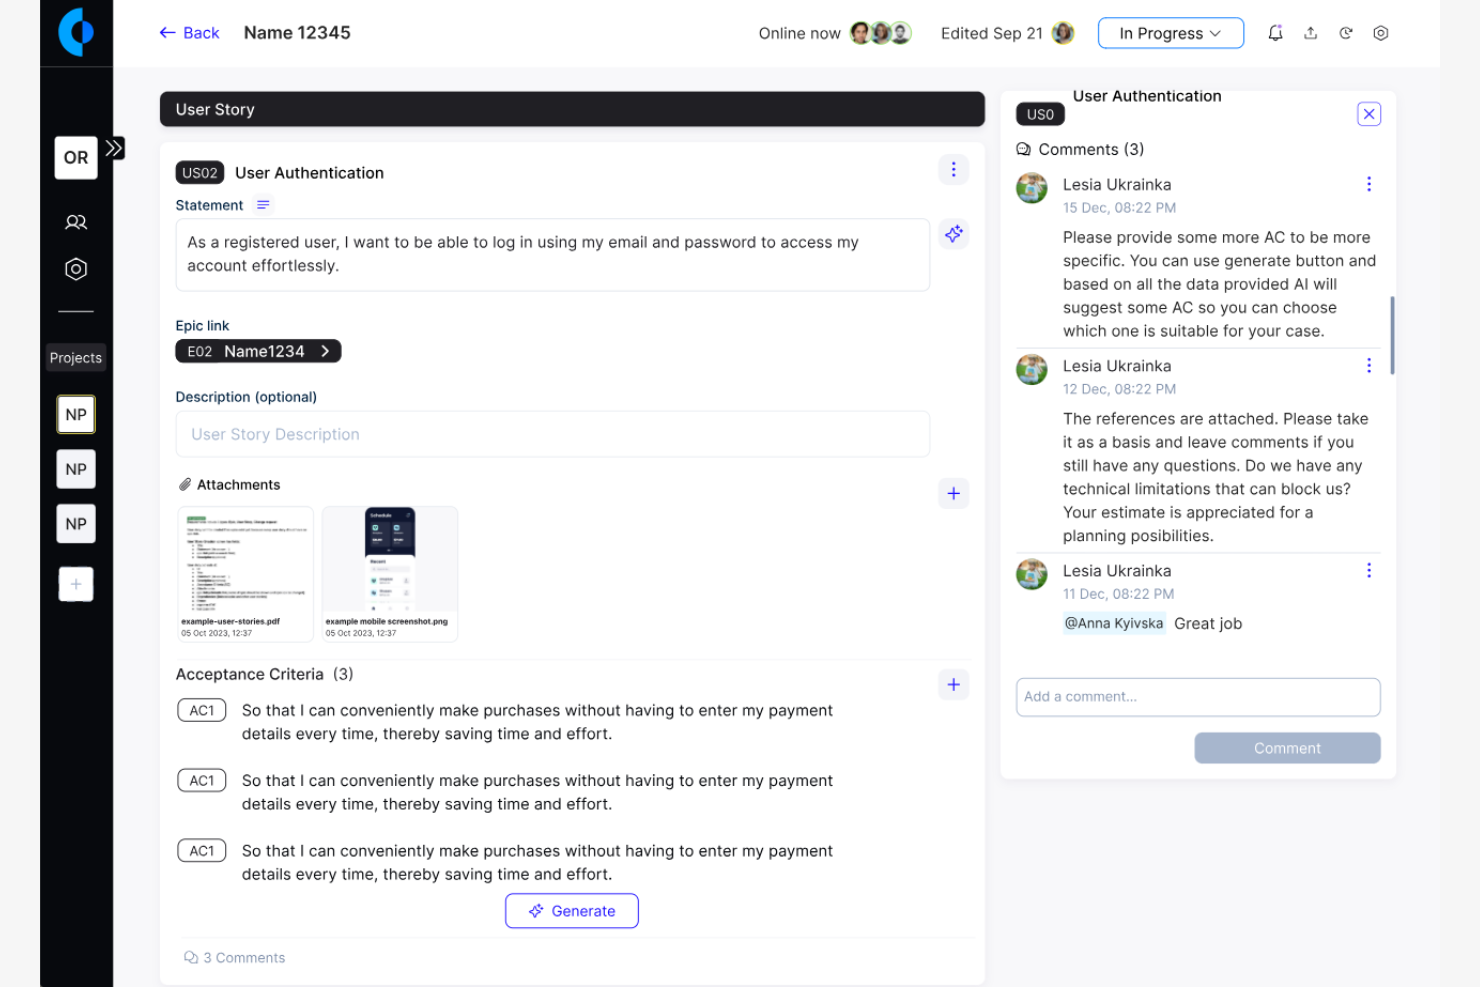Open the OR organization tile
Image resolution: width=1480 pixels, height=987 pixels.
point(76,158)
